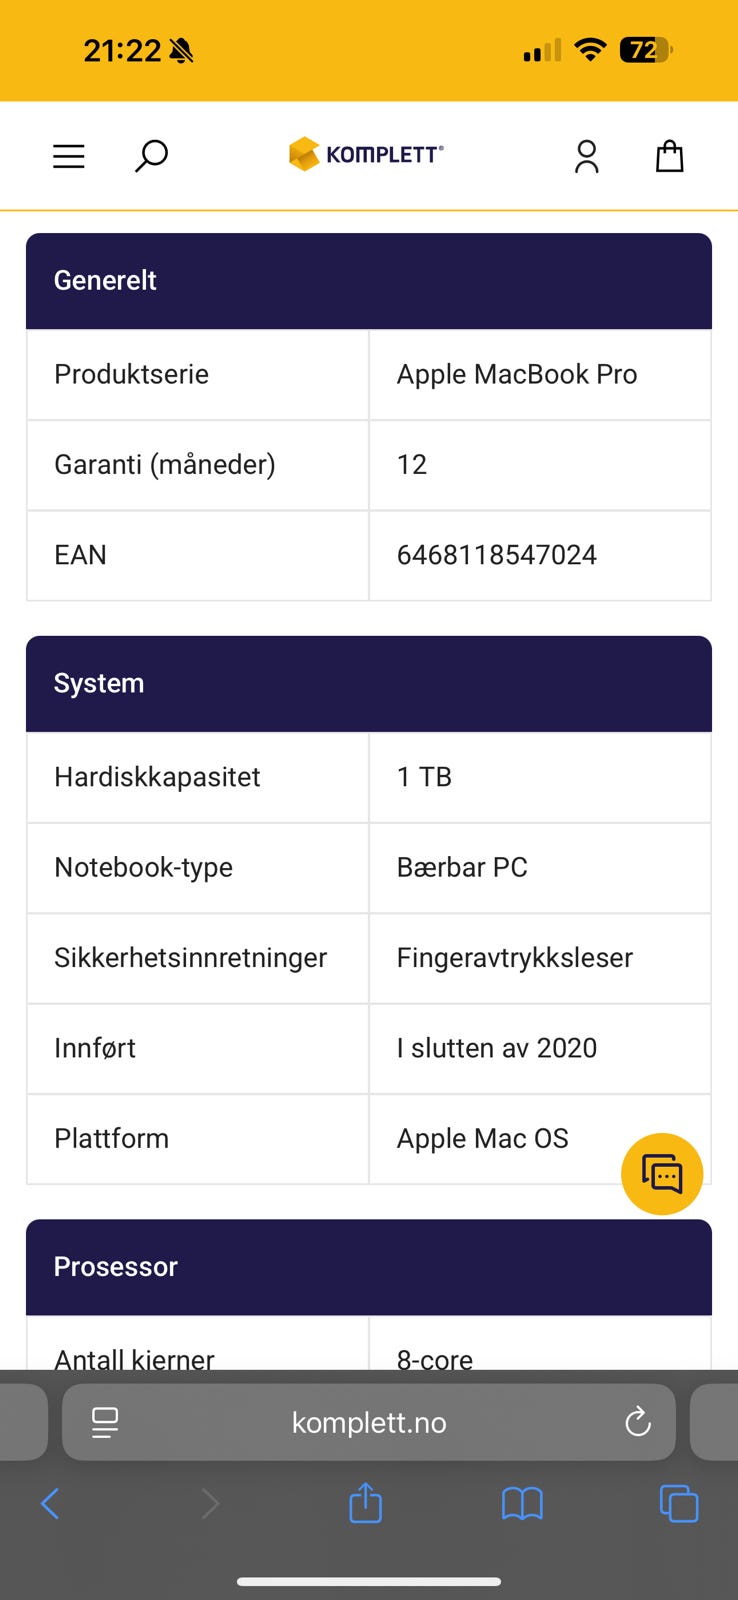This screenshot has width=738, height=1600.
Task: Tap the Fingeravtrykksleser cell
Action: coord(540,958)
